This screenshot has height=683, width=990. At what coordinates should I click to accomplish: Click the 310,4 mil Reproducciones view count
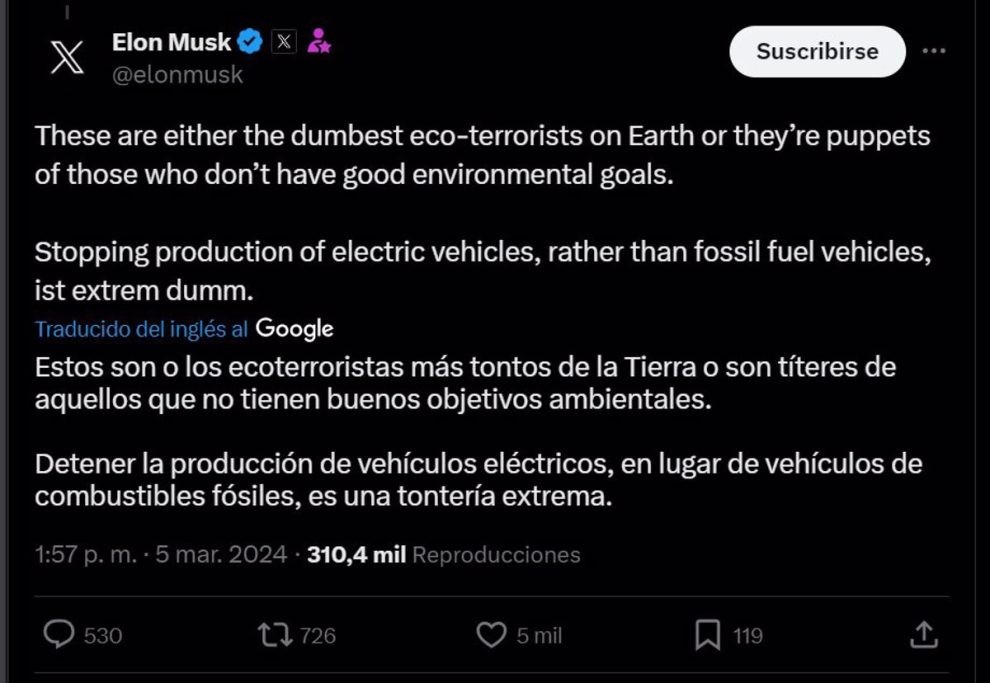444,554
